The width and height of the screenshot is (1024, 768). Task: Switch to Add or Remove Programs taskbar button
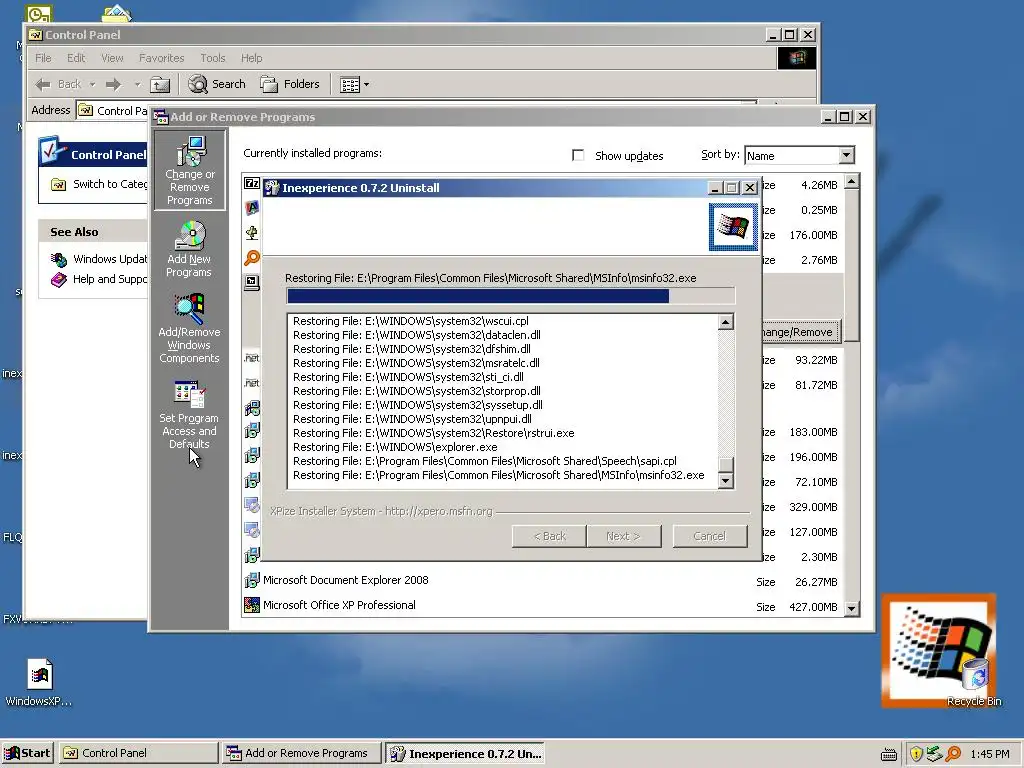pyautogui.click(x=300, y=753)
